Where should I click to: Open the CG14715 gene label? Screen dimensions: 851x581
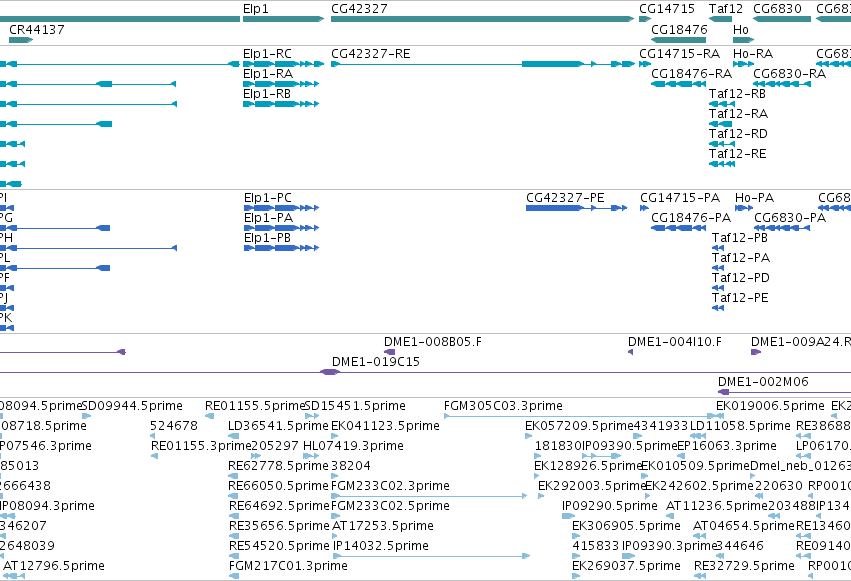[666, 9]
